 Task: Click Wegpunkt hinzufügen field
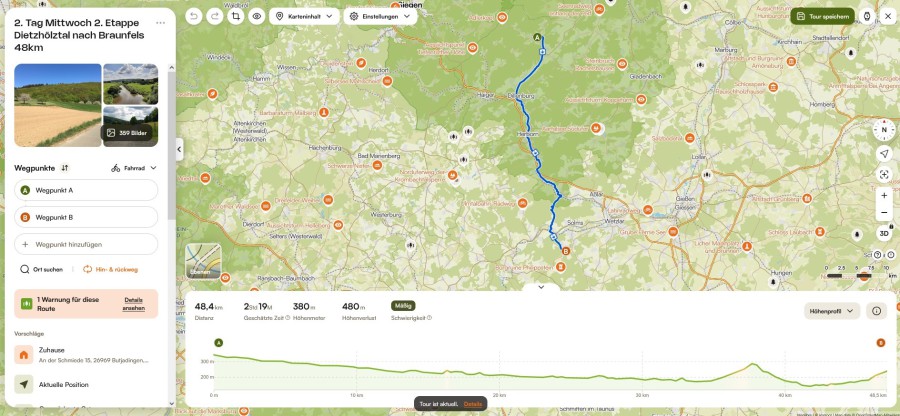86,244
